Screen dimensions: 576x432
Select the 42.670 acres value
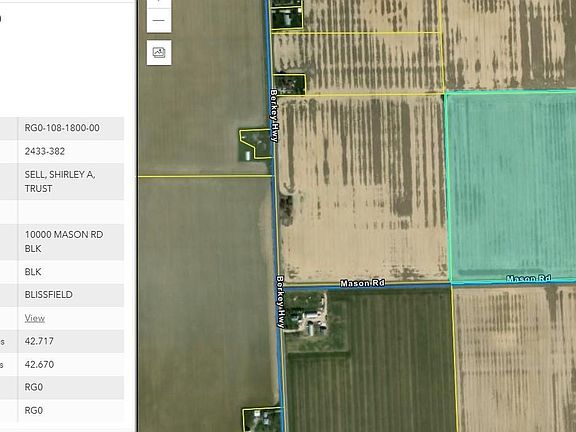click(x=39, y=364)
